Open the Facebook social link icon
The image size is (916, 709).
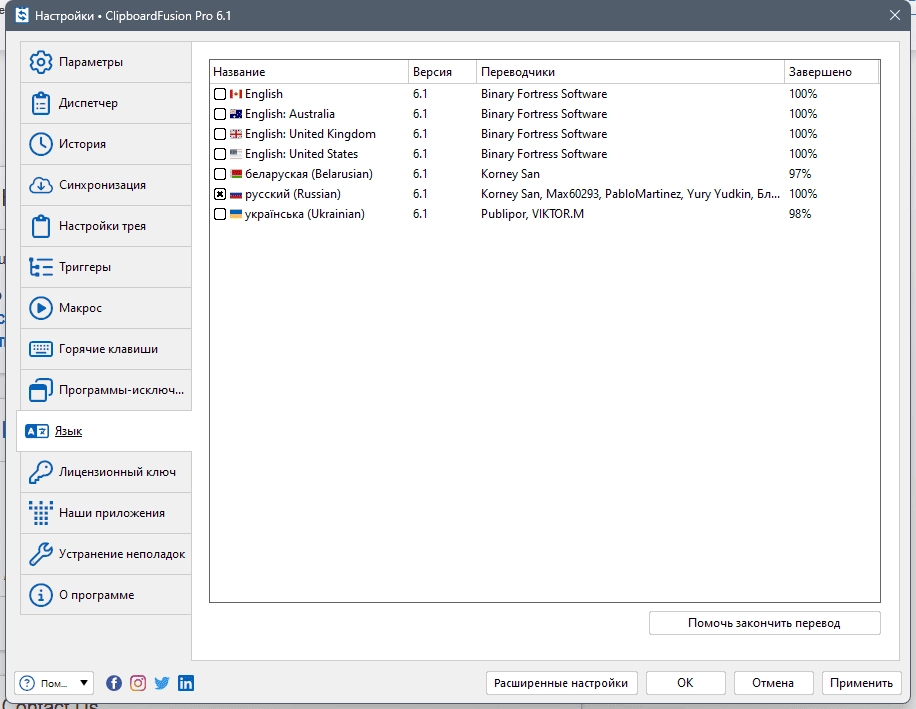(114, 683)
